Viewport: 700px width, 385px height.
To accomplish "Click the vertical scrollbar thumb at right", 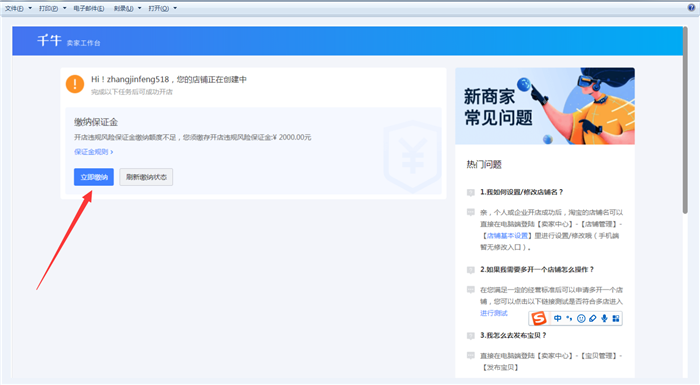I will coord(685,121).
